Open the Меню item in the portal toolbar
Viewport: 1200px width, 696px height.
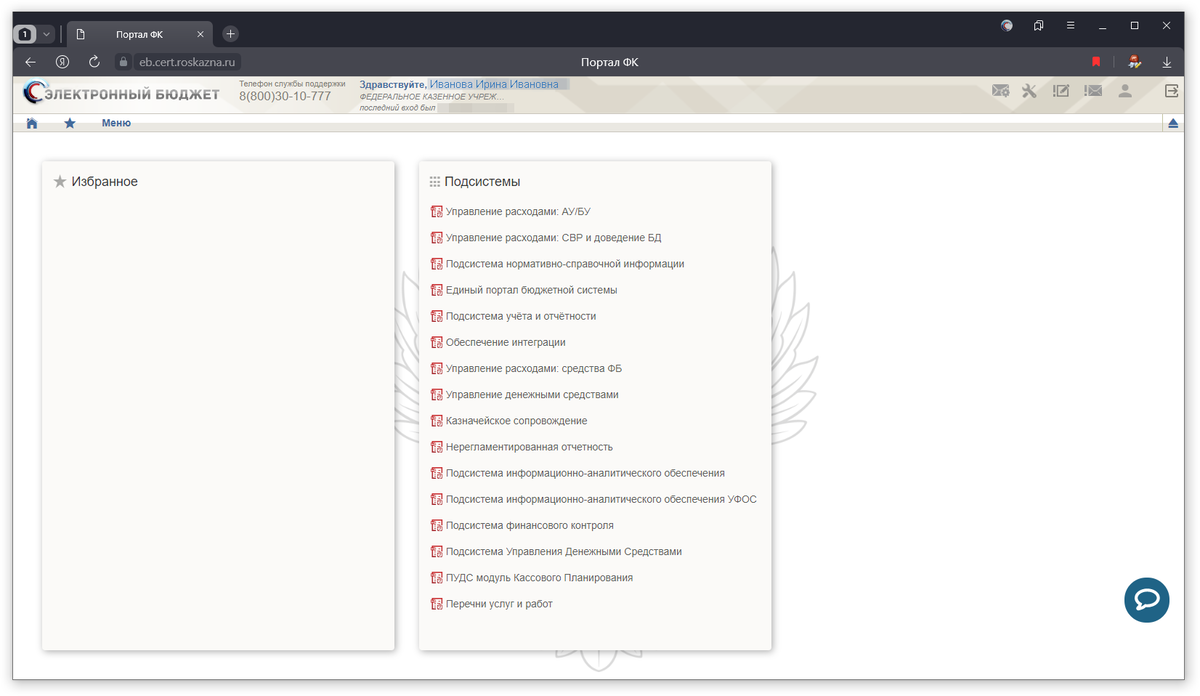[x=116, y=123]
